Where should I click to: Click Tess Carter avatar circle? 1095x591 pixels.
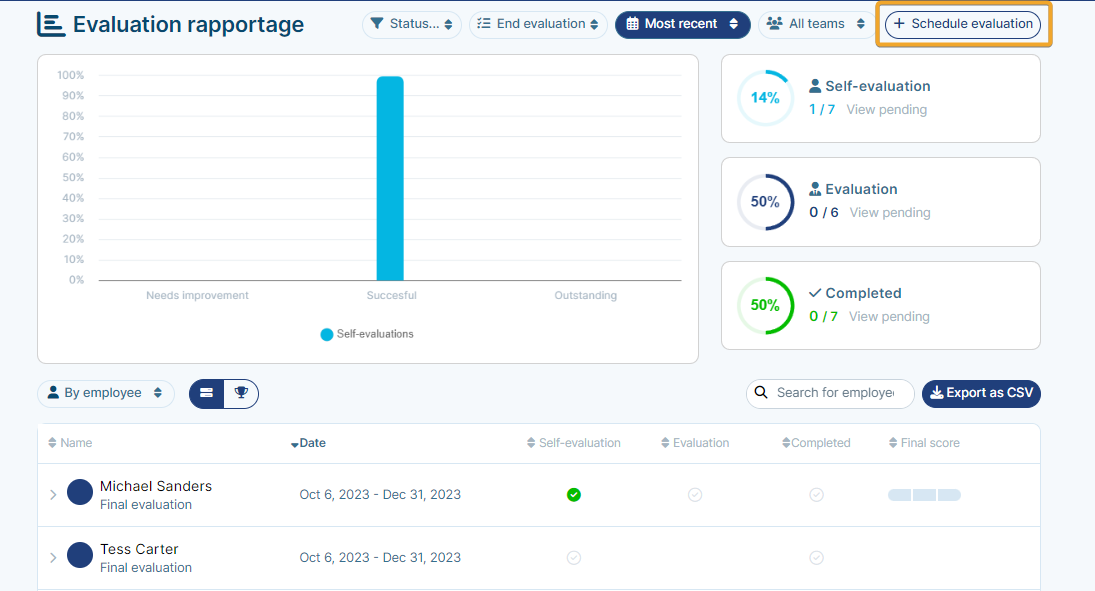80,555
